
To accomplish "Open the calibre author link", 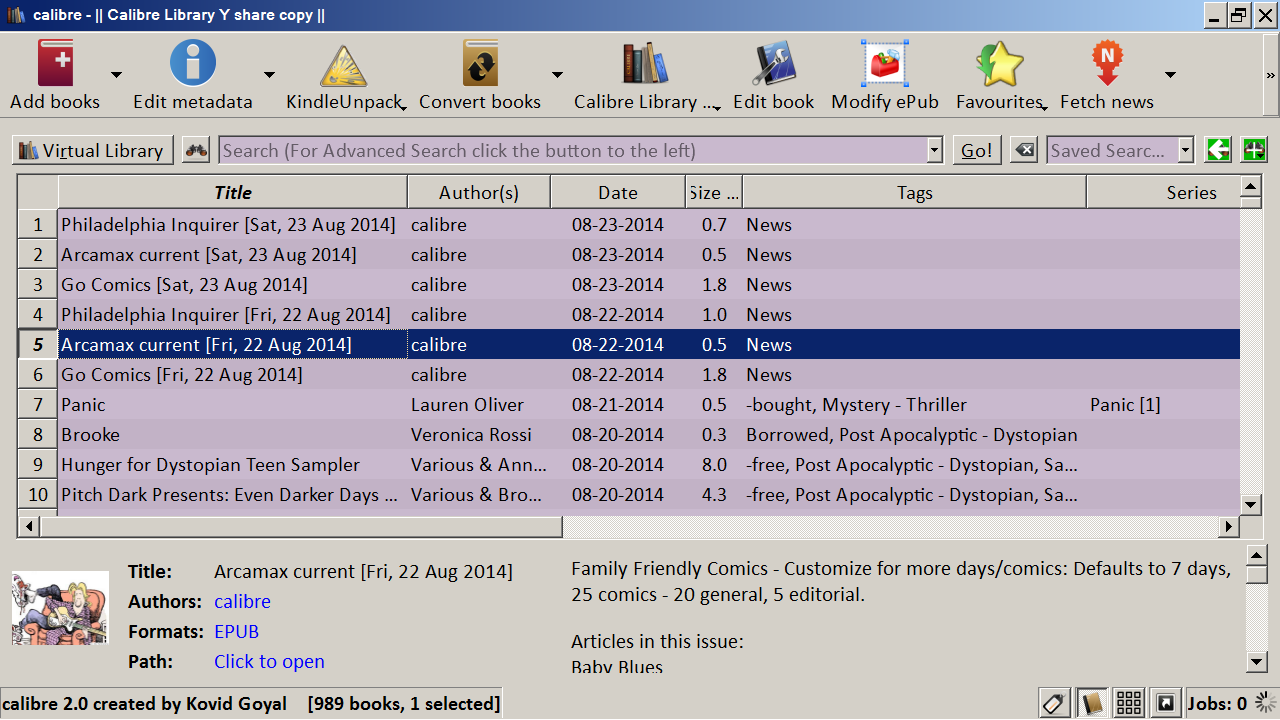I will click(x=242, y=601).
